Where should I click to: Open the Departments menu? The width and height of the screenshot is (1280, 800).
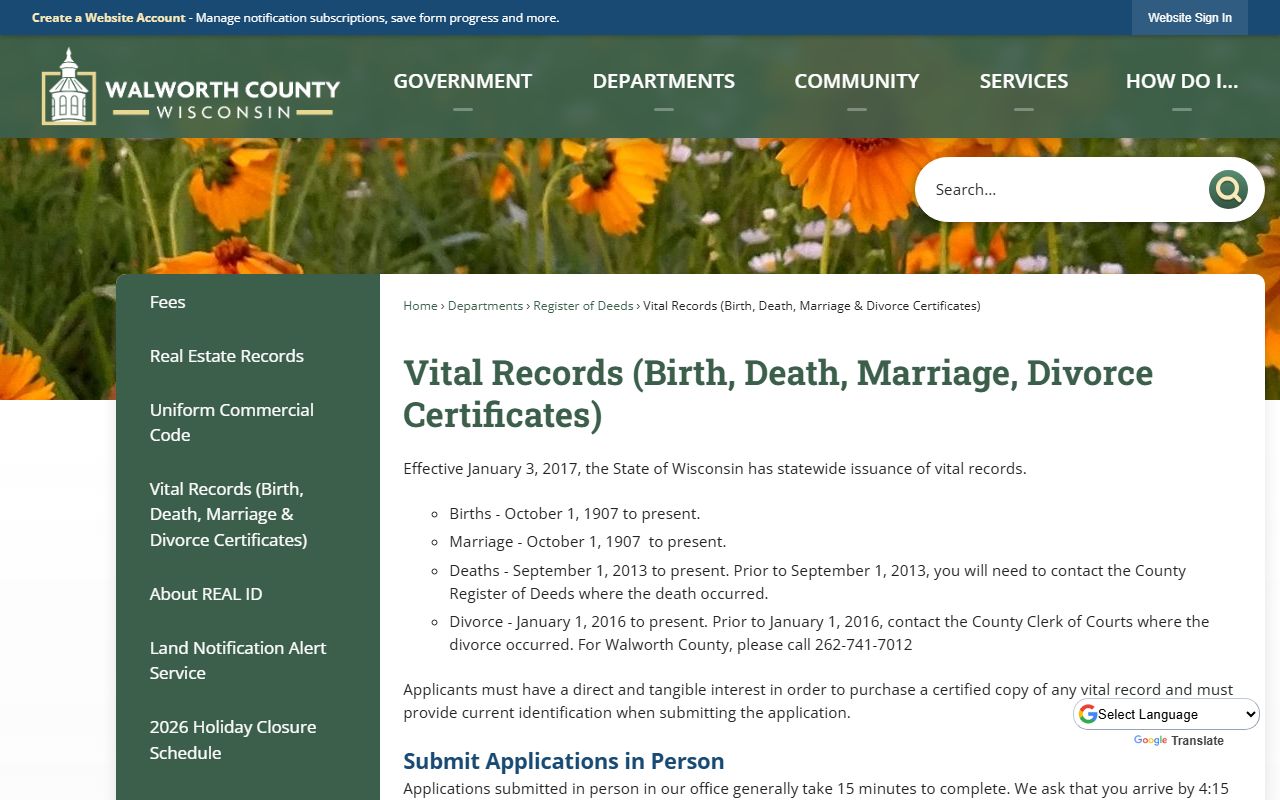(663, 81)
